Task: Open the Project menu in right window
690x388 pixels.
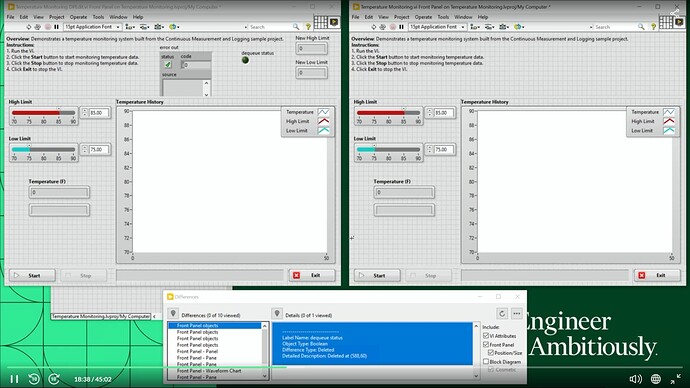Action: 401,17
